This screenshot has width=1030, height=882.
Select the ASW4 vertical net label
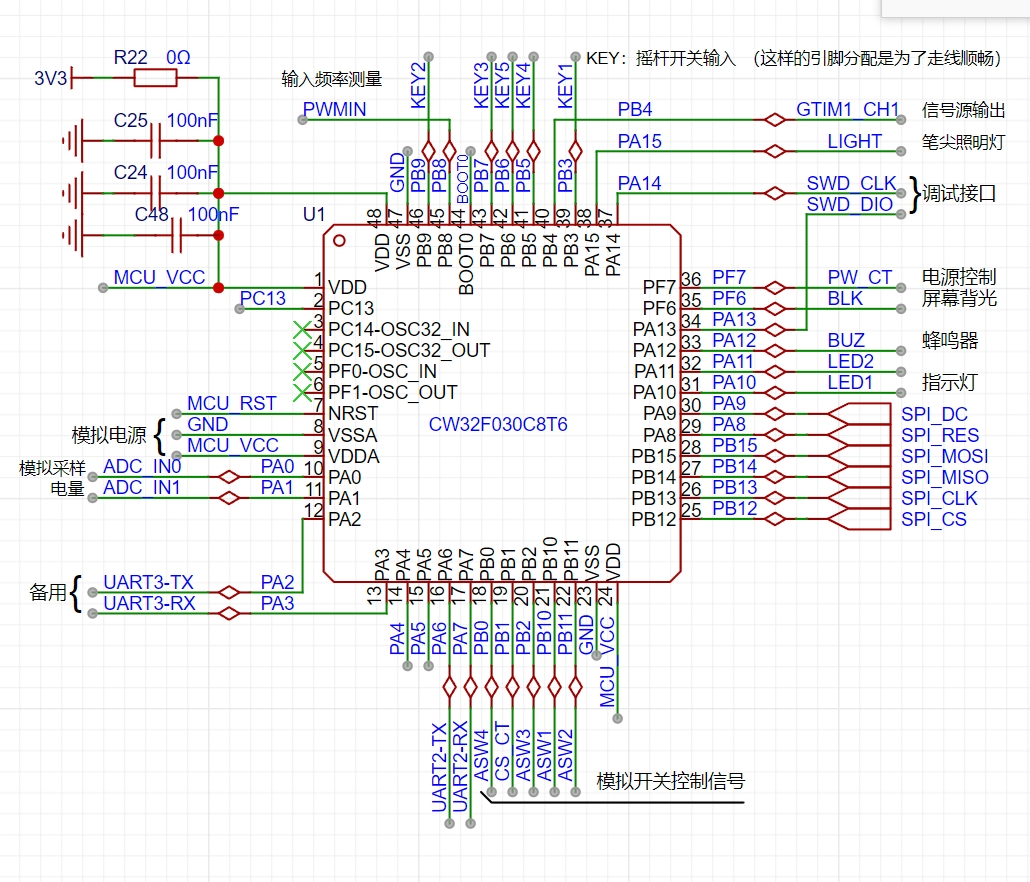[481, 755]
